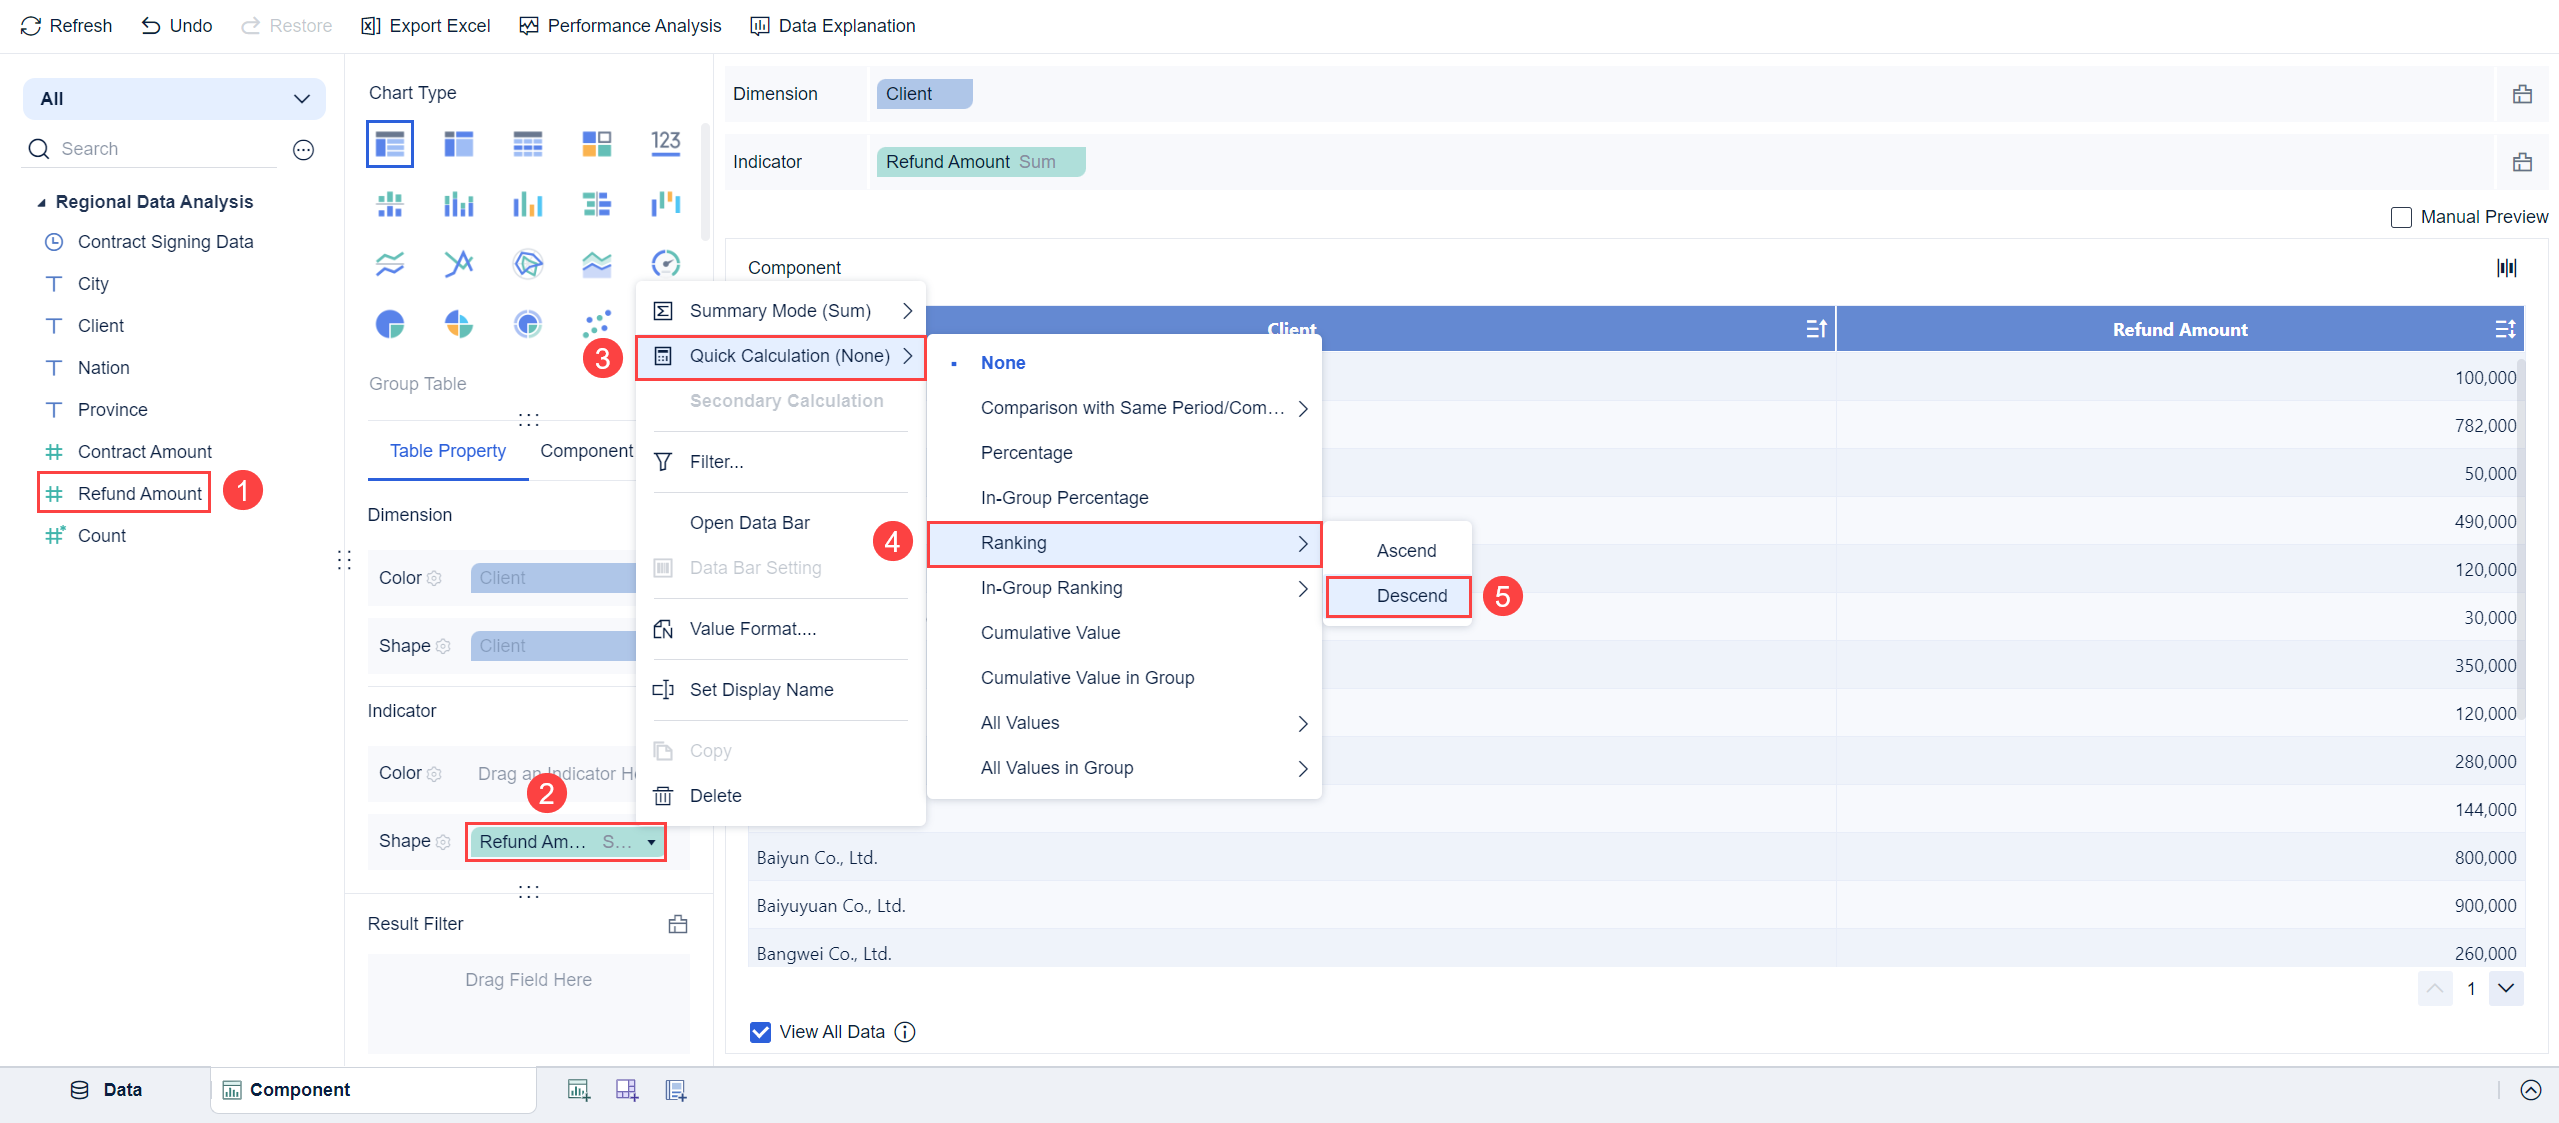
Task: Collapse the Regional Data Analysis tree
Action: tap(41, 203)
